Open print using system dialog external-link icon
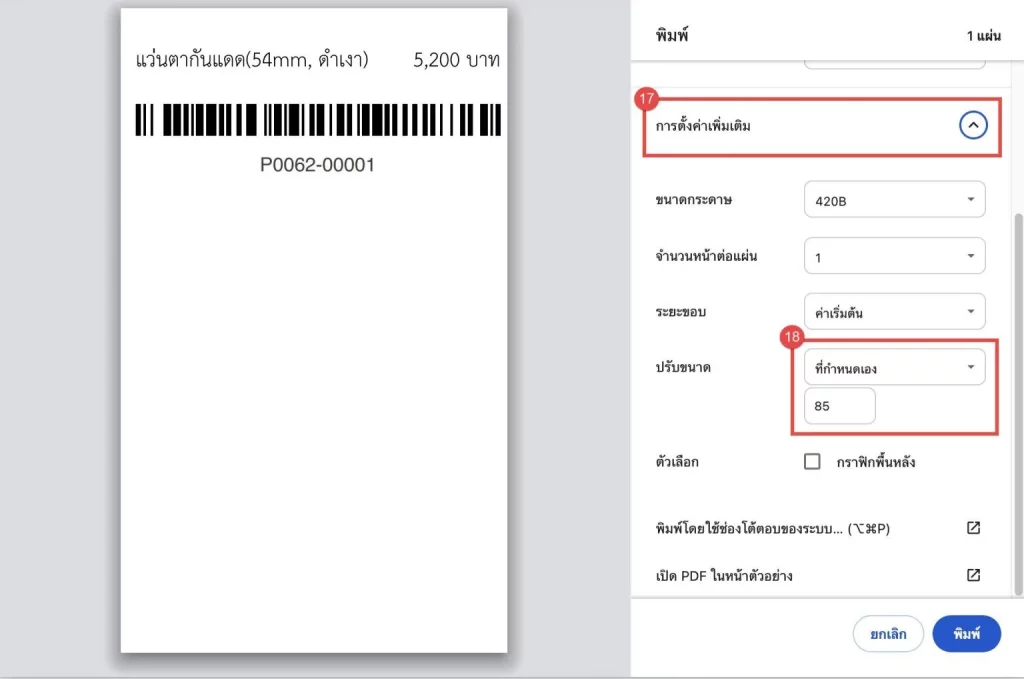 click(x=973, y=528)
